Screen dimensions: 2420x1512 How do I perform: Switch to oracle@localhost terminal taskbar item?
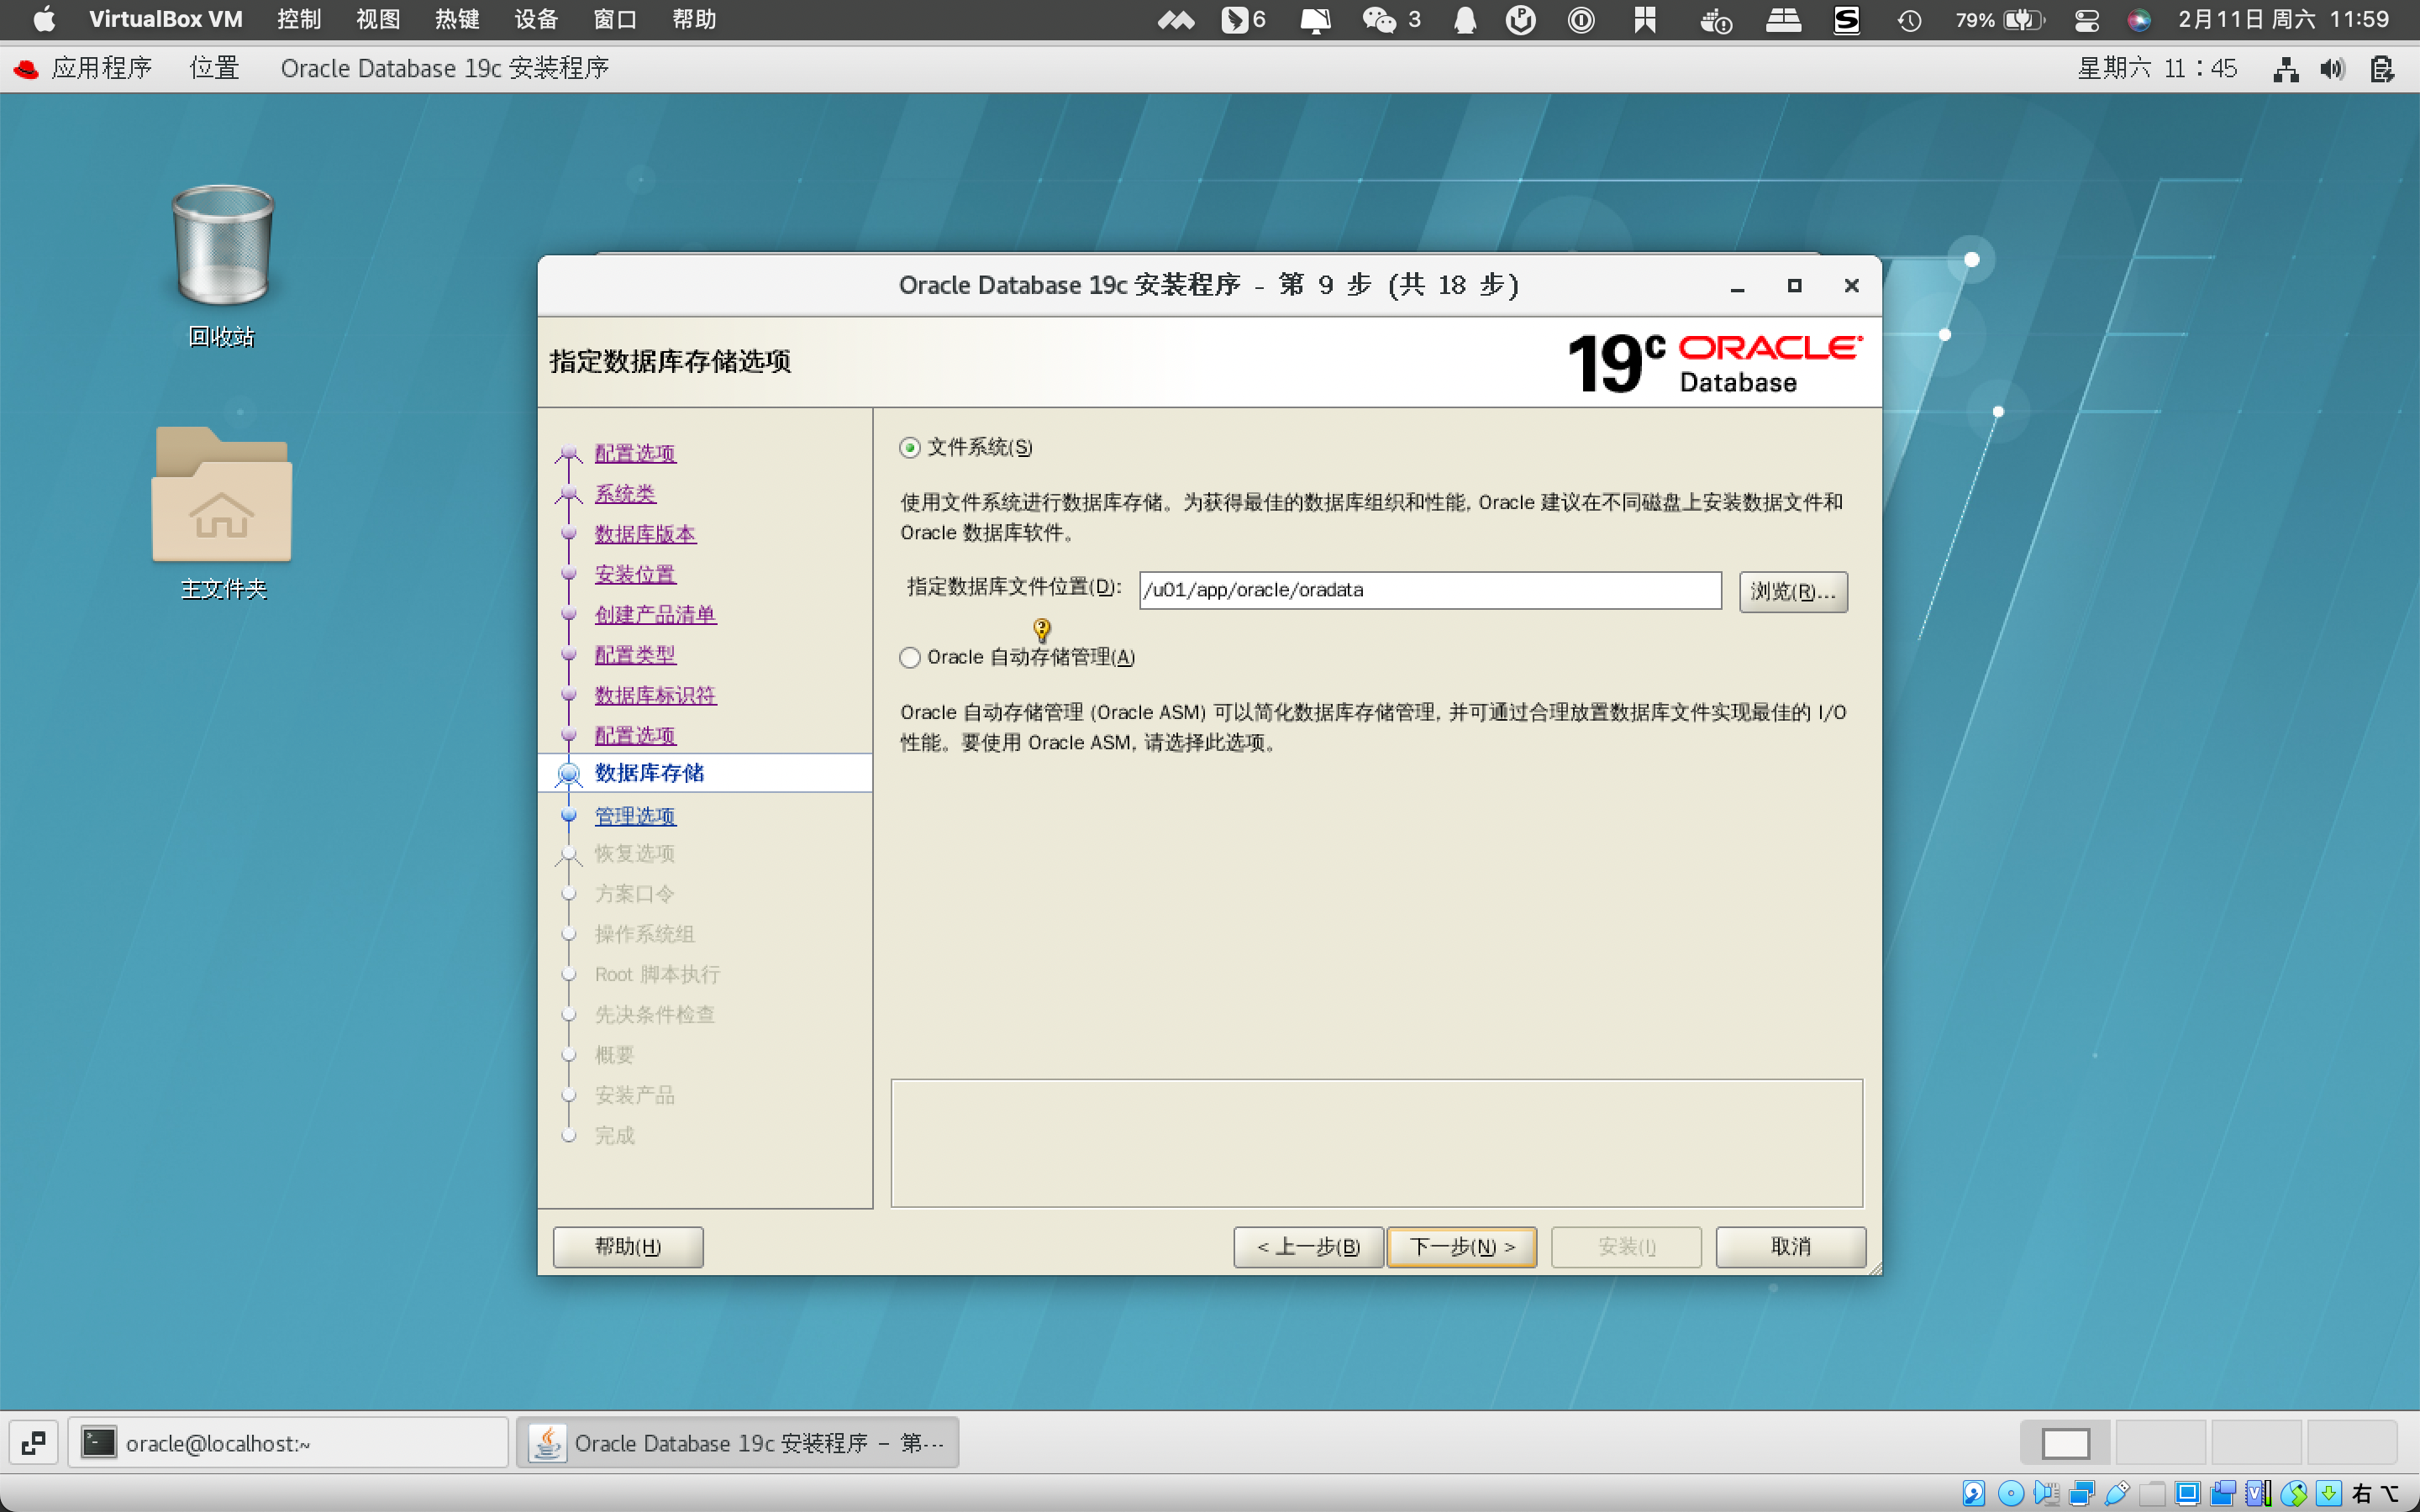288,1443
